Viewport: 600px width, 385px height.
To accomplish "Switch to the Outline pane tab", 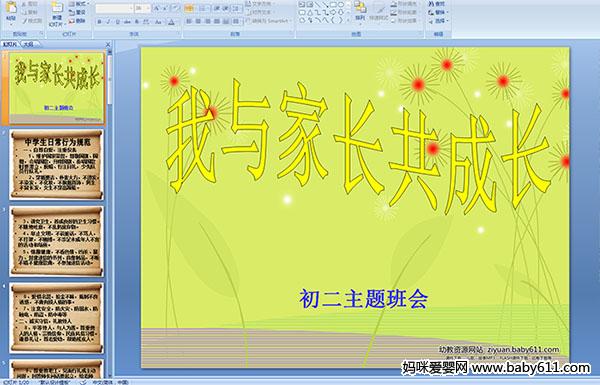I will [x=28, y=44].
